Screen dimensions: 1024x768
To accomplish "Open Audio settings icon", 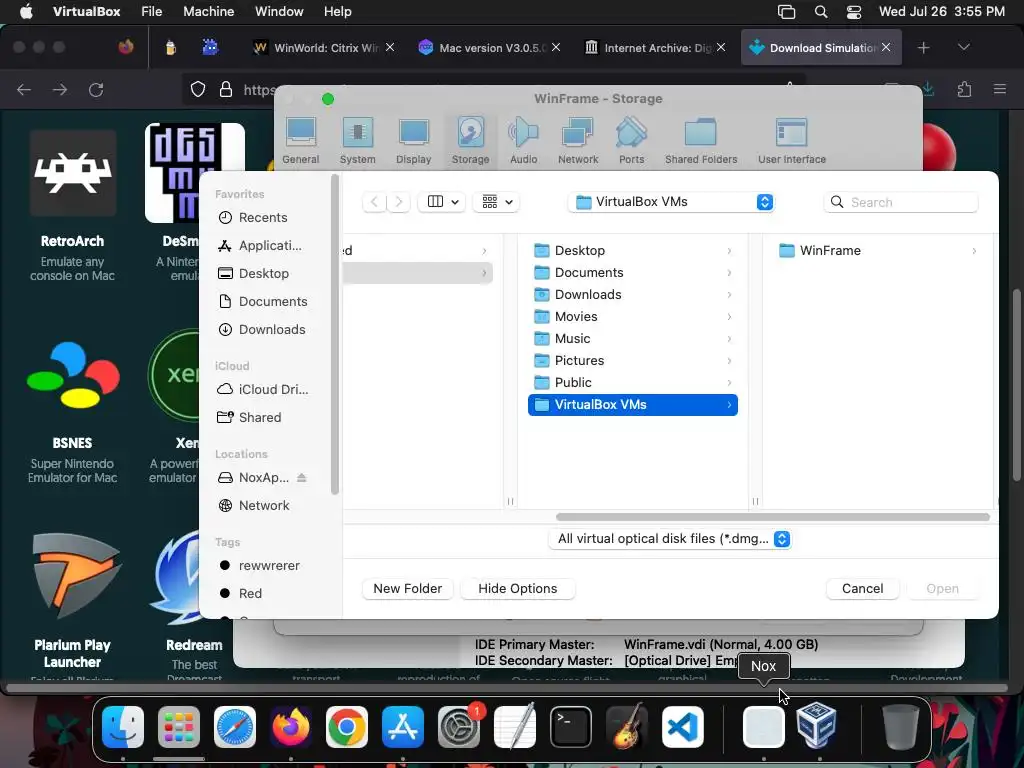I will tap(523, 140).
